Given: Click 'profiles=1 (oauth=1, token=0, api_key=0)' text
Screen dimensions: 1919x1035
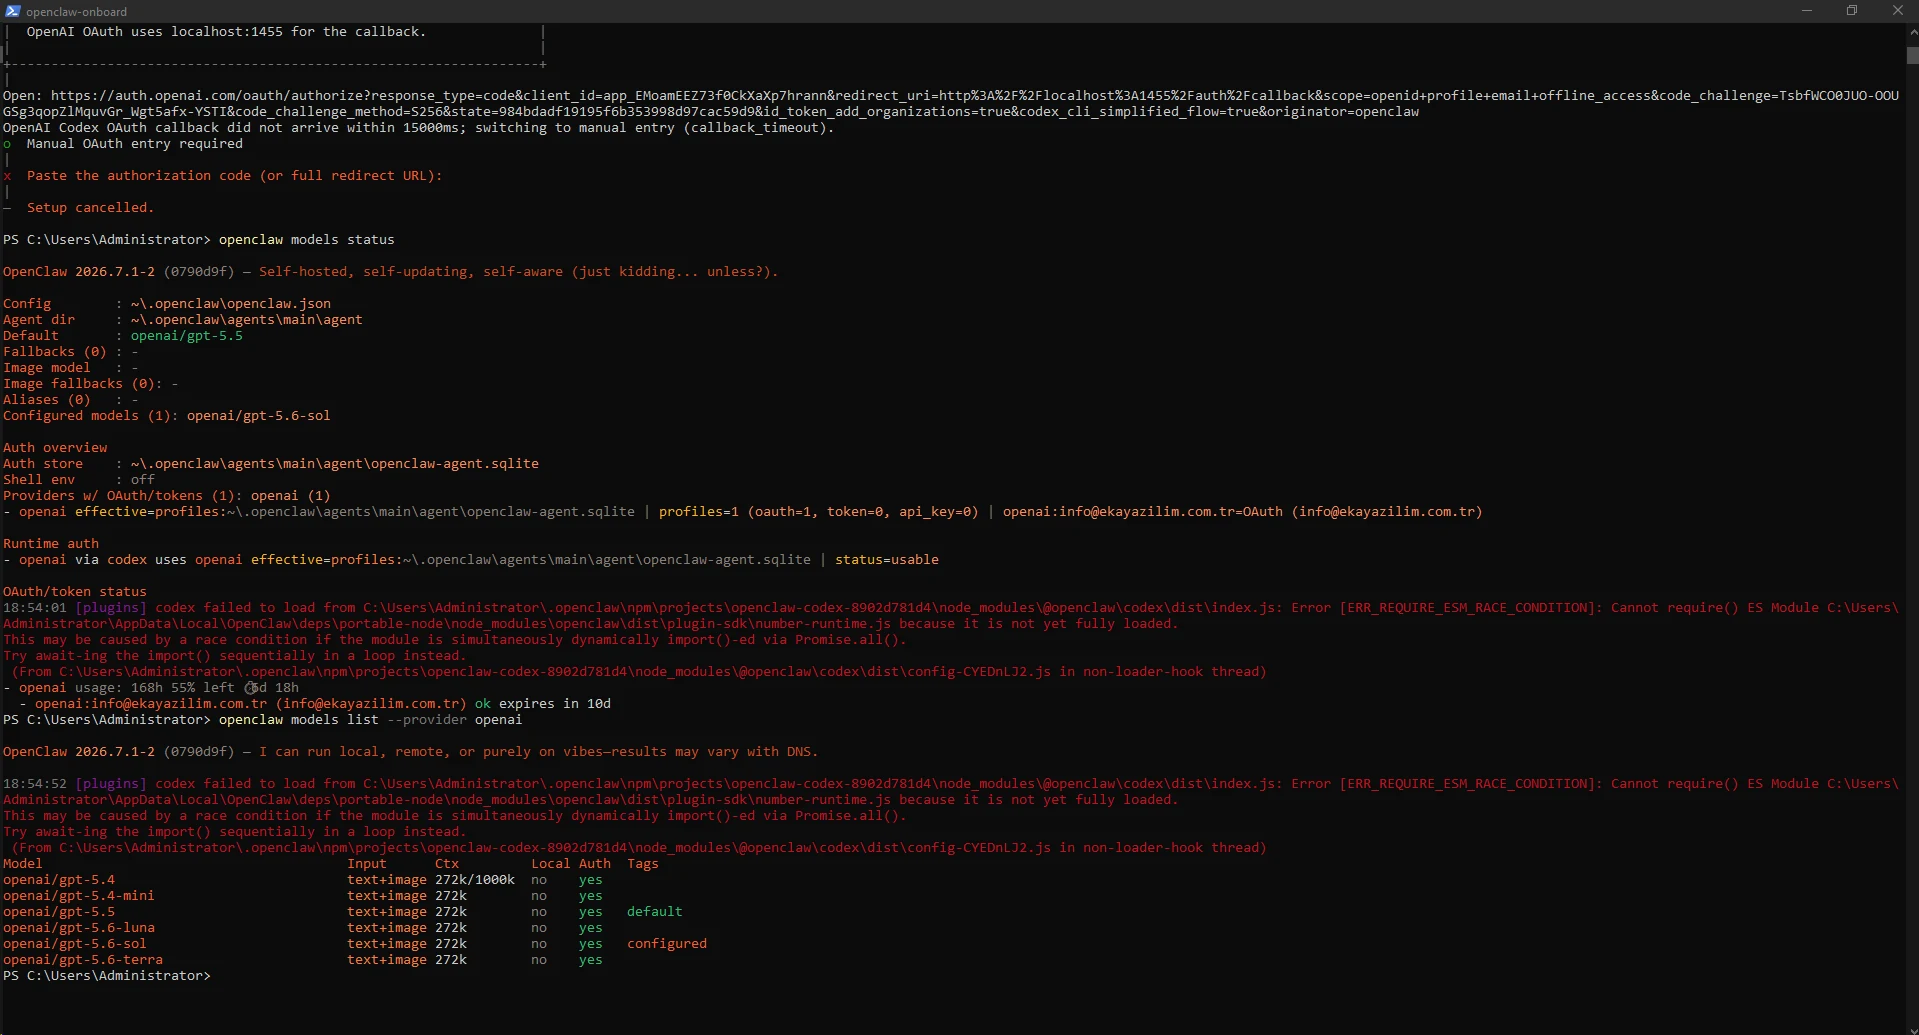Looking at the screenshot, I should (818, 512).
